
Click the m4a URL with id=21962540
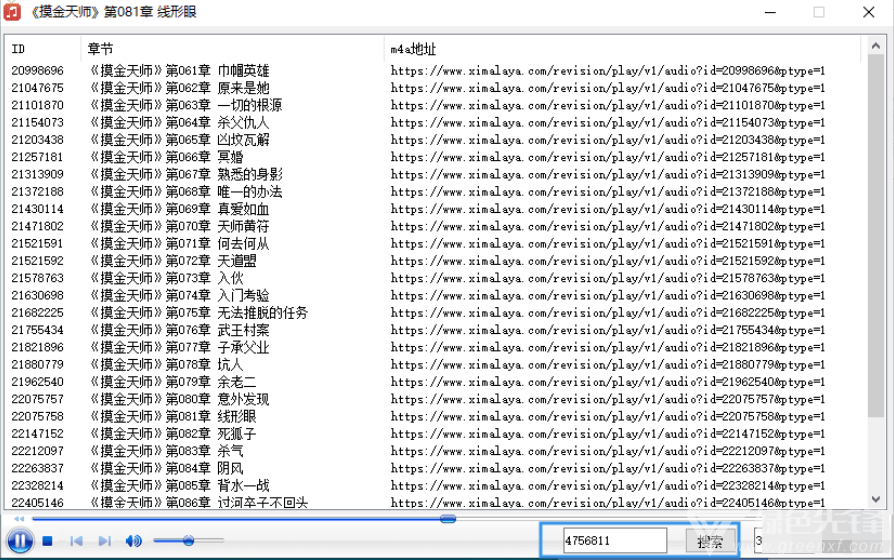pyautogui.click(x=608, y=382)
